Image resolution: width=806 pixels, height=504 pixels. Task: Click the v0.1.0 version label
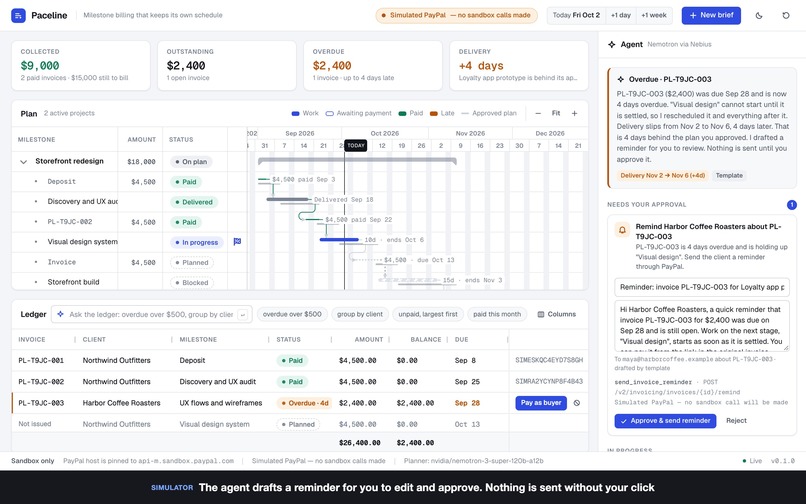[x=782, y=461]
